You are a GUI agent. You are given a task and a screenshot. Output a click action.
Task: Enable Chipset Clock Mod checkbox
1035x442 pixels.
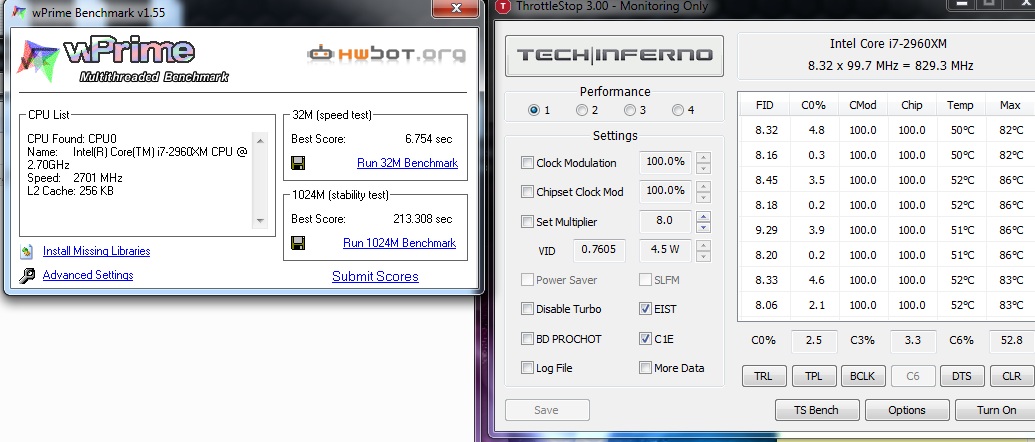pos(527,191)
